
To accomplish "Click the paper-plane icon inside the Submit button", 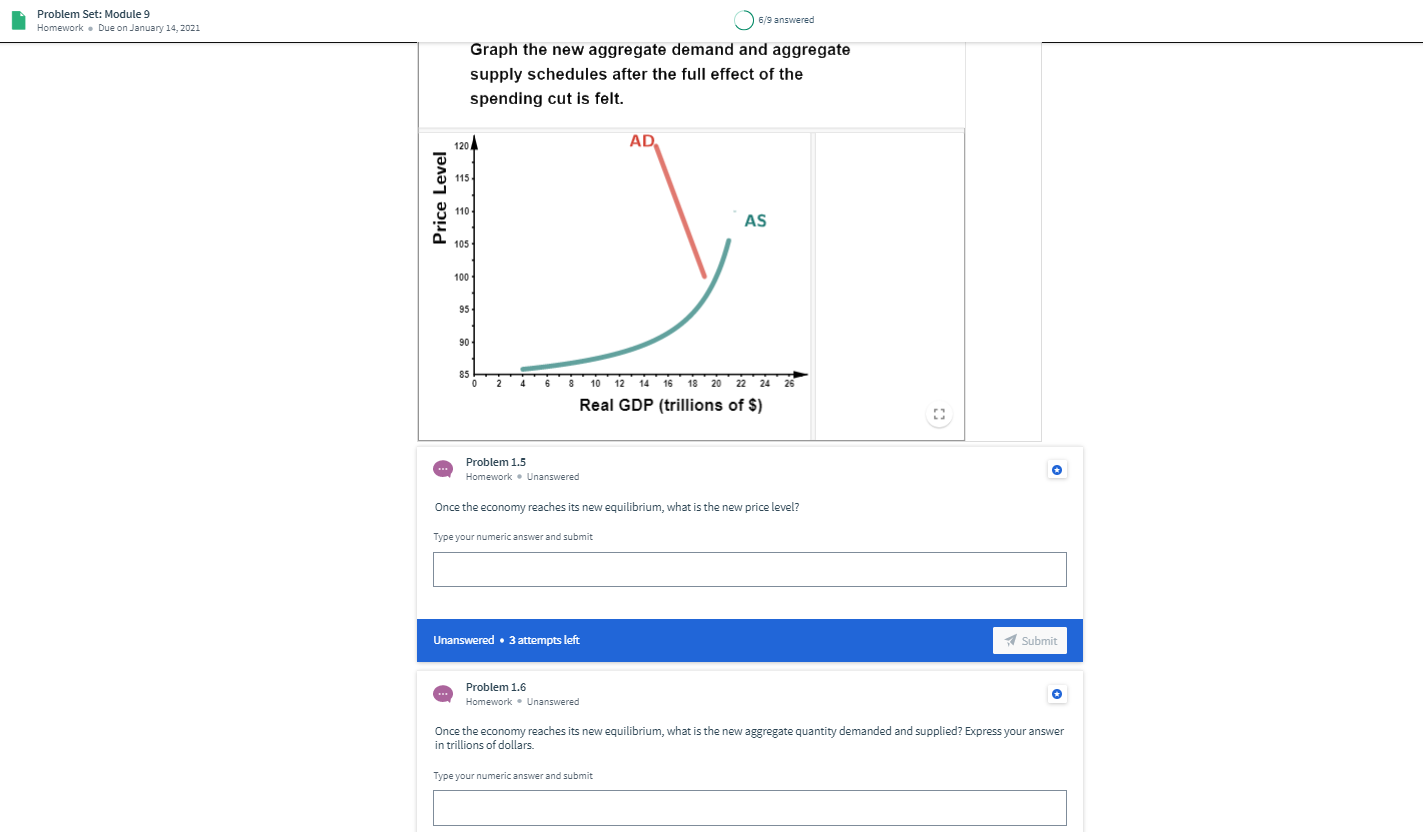I will [1011, 640].
